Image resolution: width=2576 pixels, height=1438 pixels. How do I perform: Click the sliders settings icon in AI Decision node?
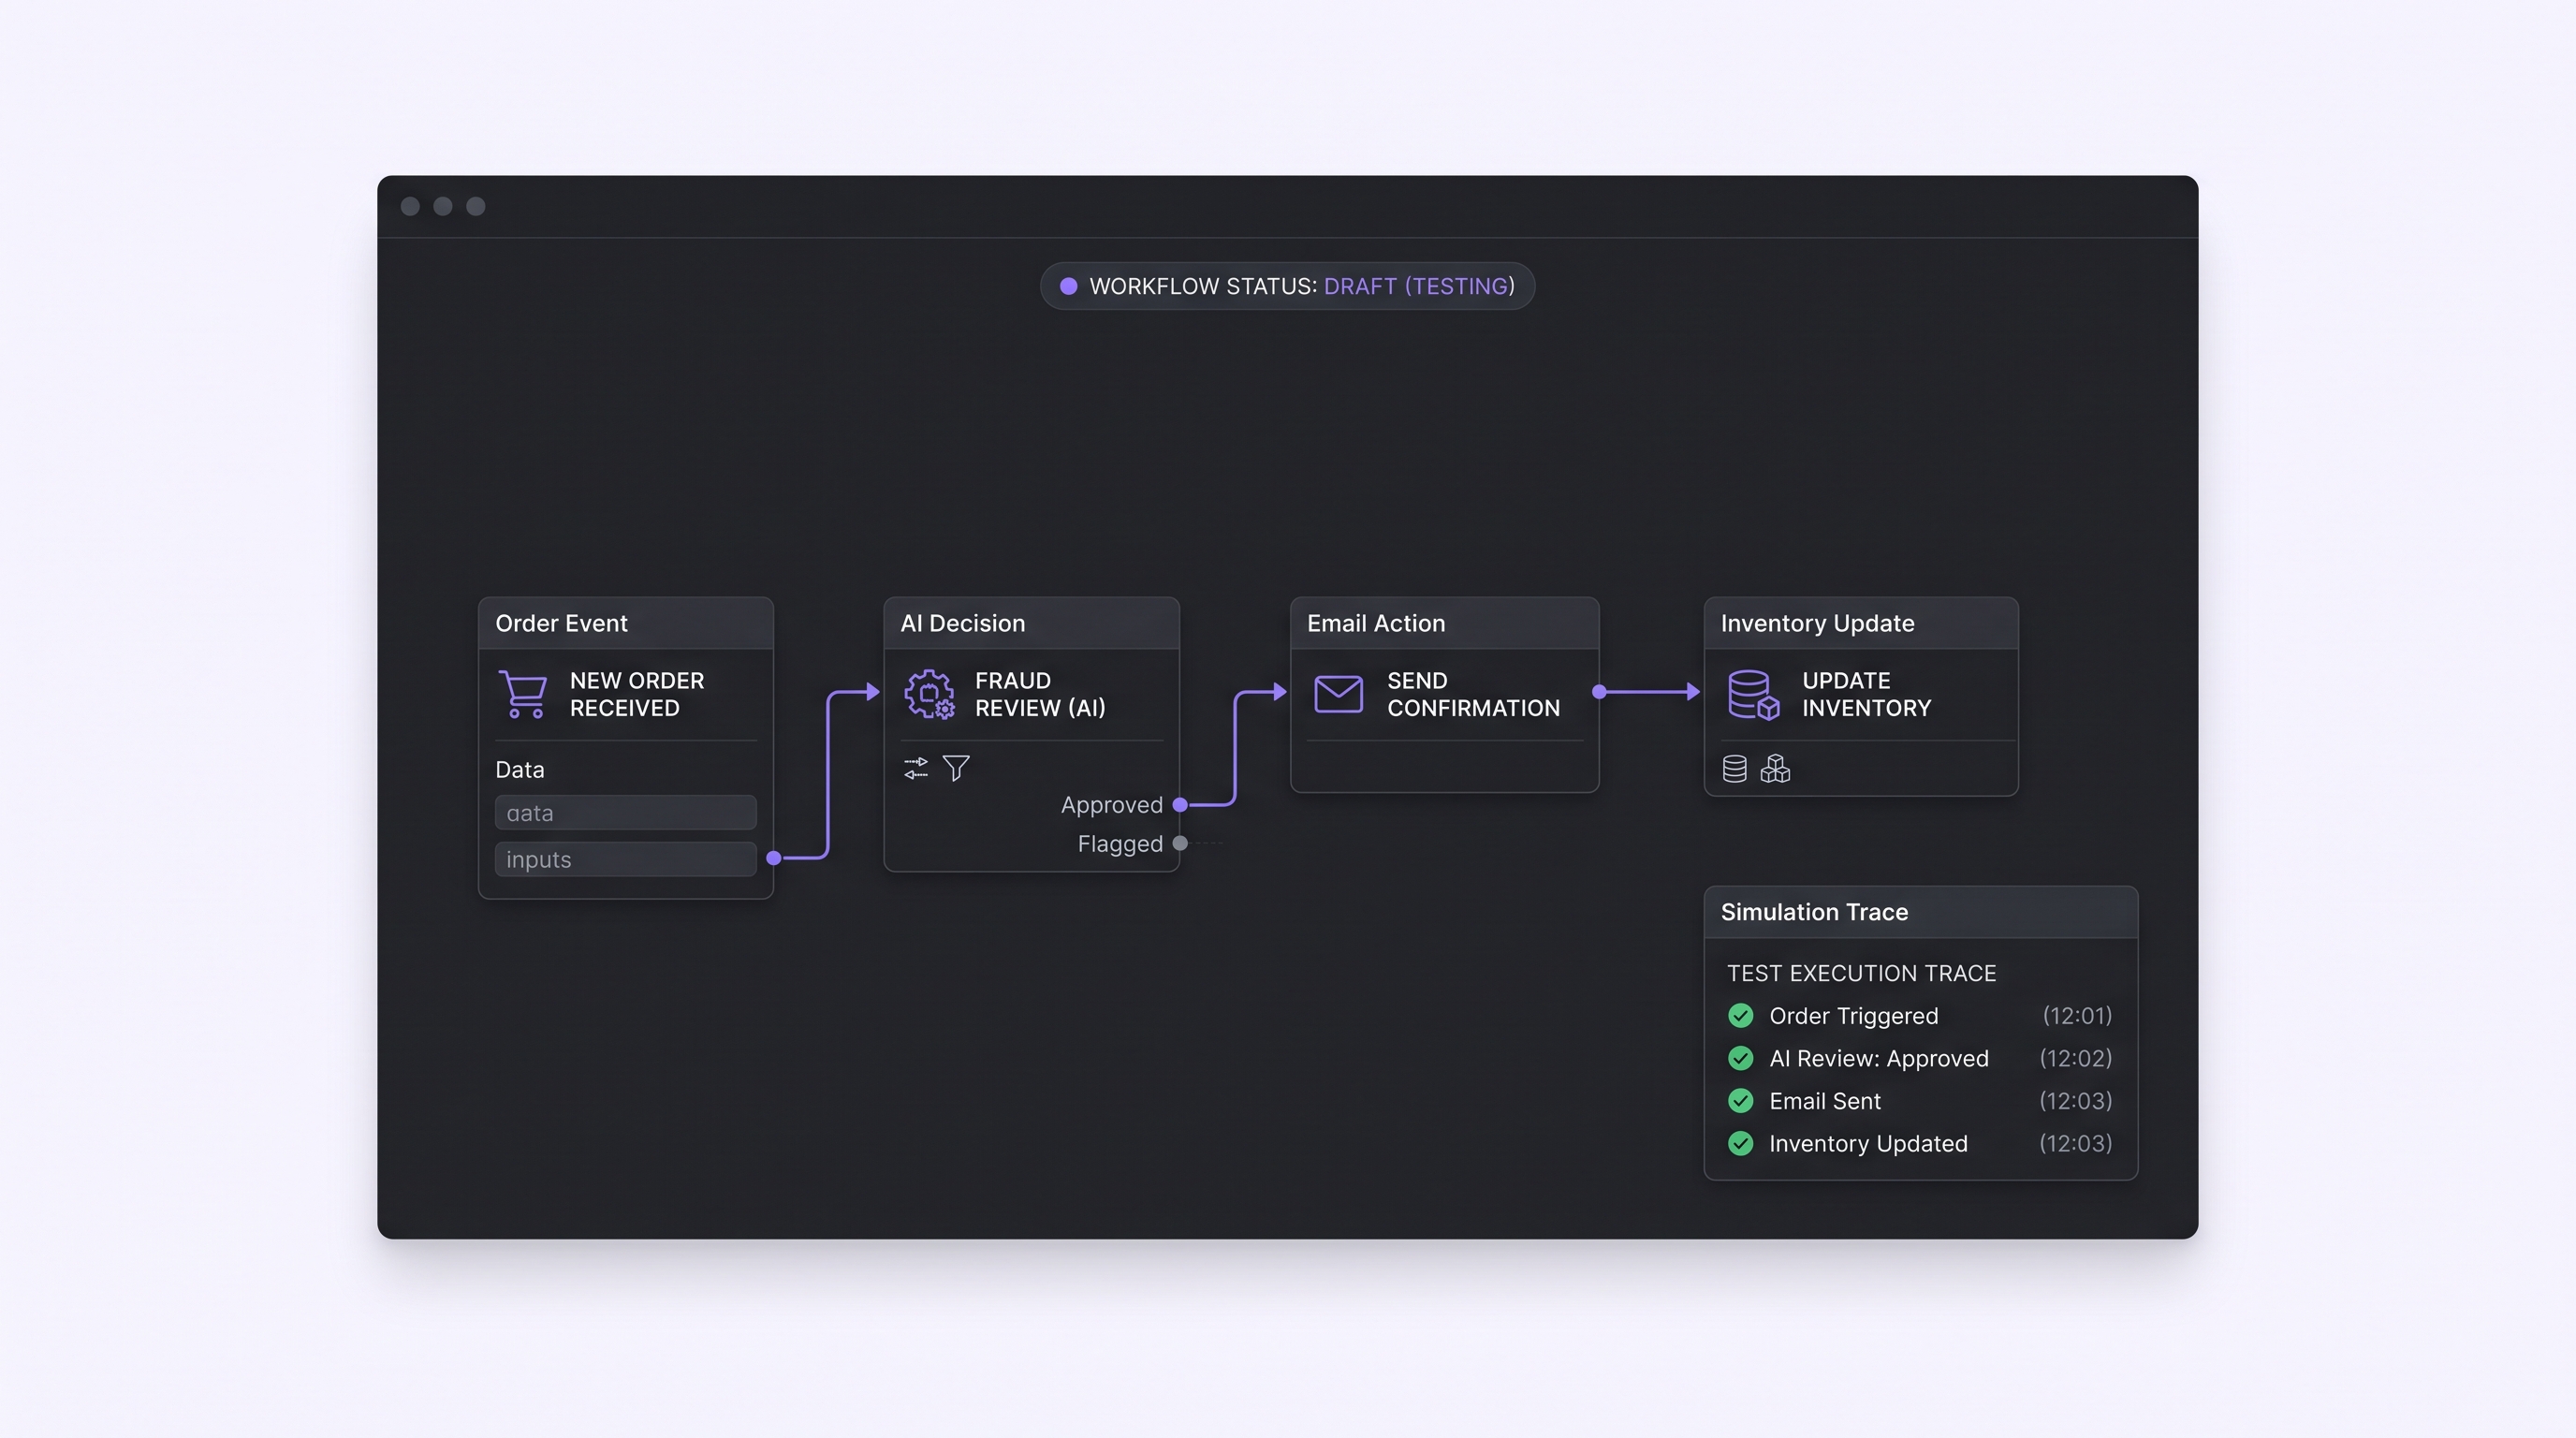click(915, 768)
